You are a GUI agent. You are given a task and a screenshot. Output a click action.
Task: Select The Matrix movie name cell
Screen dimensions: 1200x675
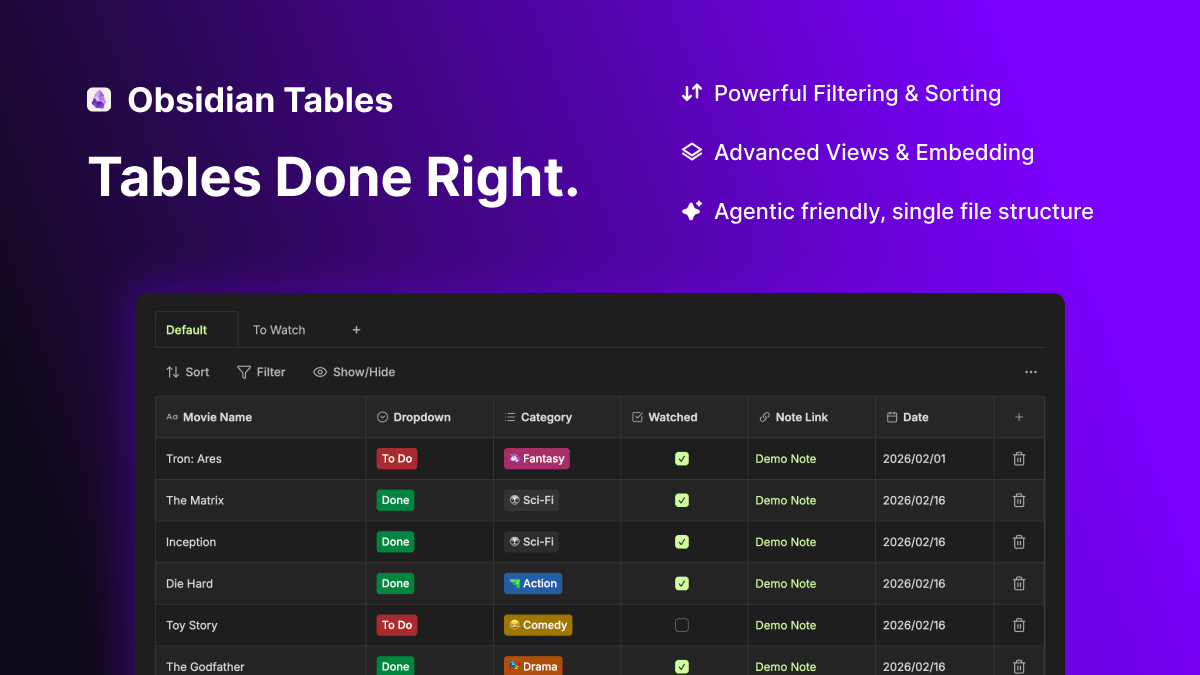261,500
